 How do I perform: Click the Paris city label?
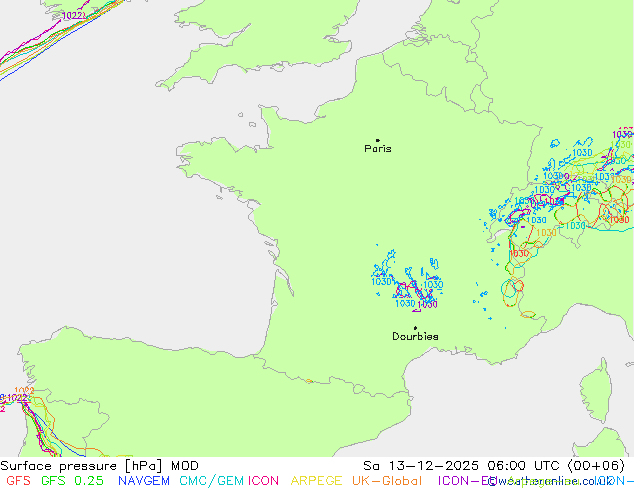click(378, 149)
